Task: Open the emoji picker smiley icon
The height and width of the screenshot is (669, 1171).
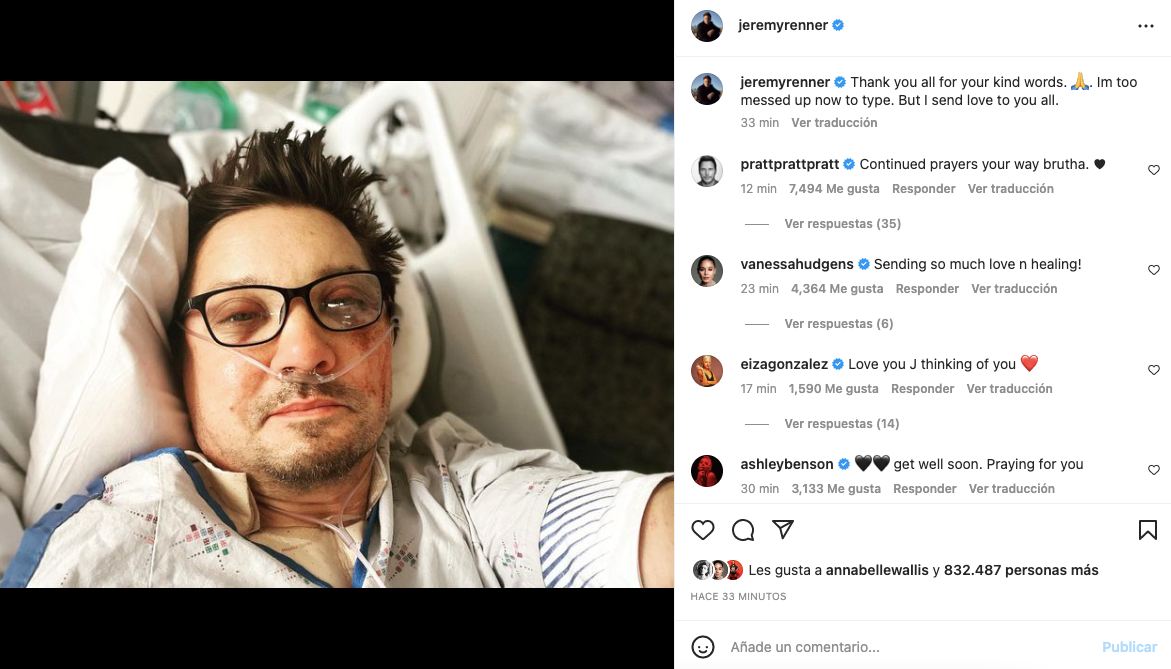Action: point(703,647)
